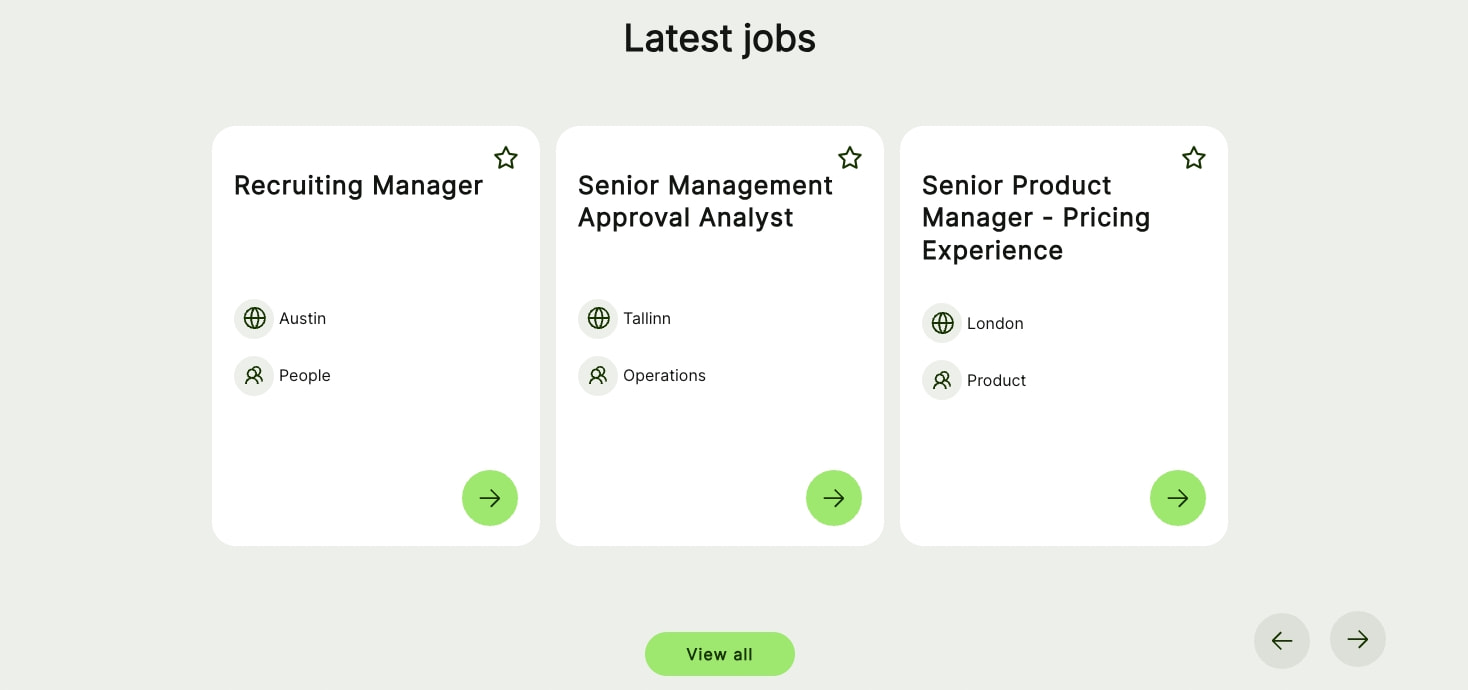This screenshot has height=690, width=1468.
Task: Open Senior Product Manager green arrow button
Action: click(1178, 498)
